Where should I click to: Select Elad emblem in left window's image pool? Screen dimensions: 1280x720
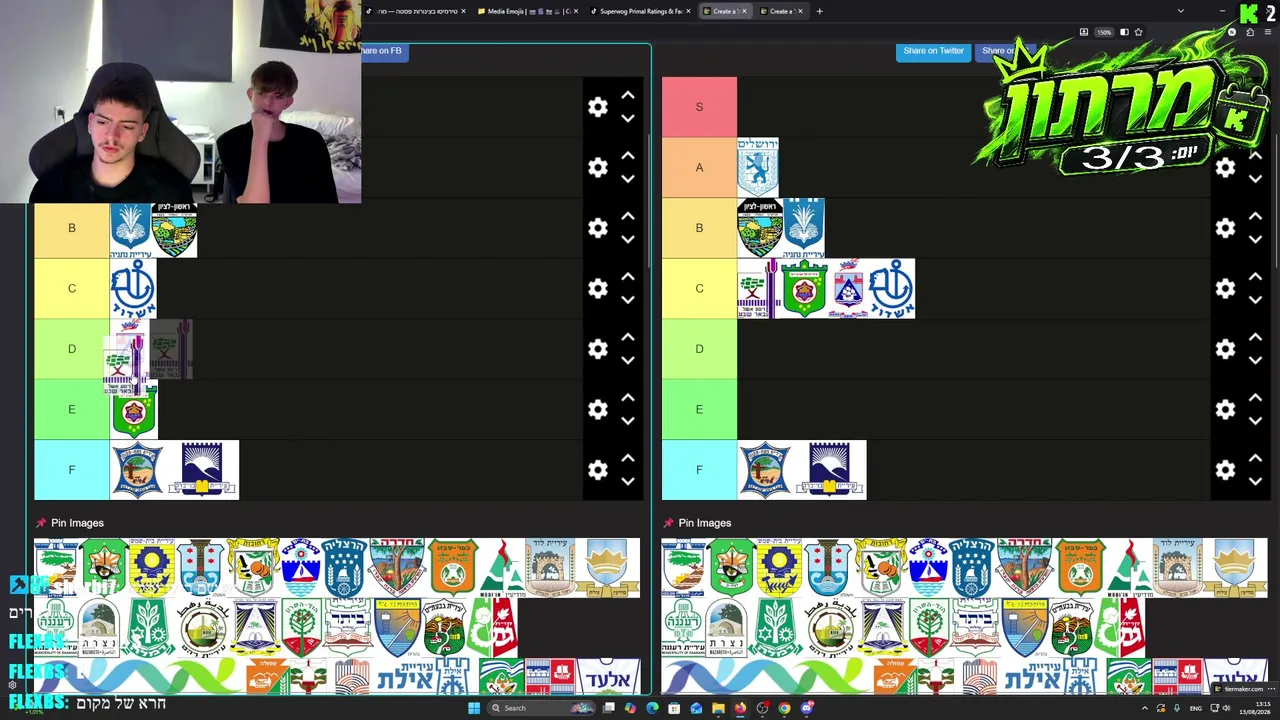[609, 677]
